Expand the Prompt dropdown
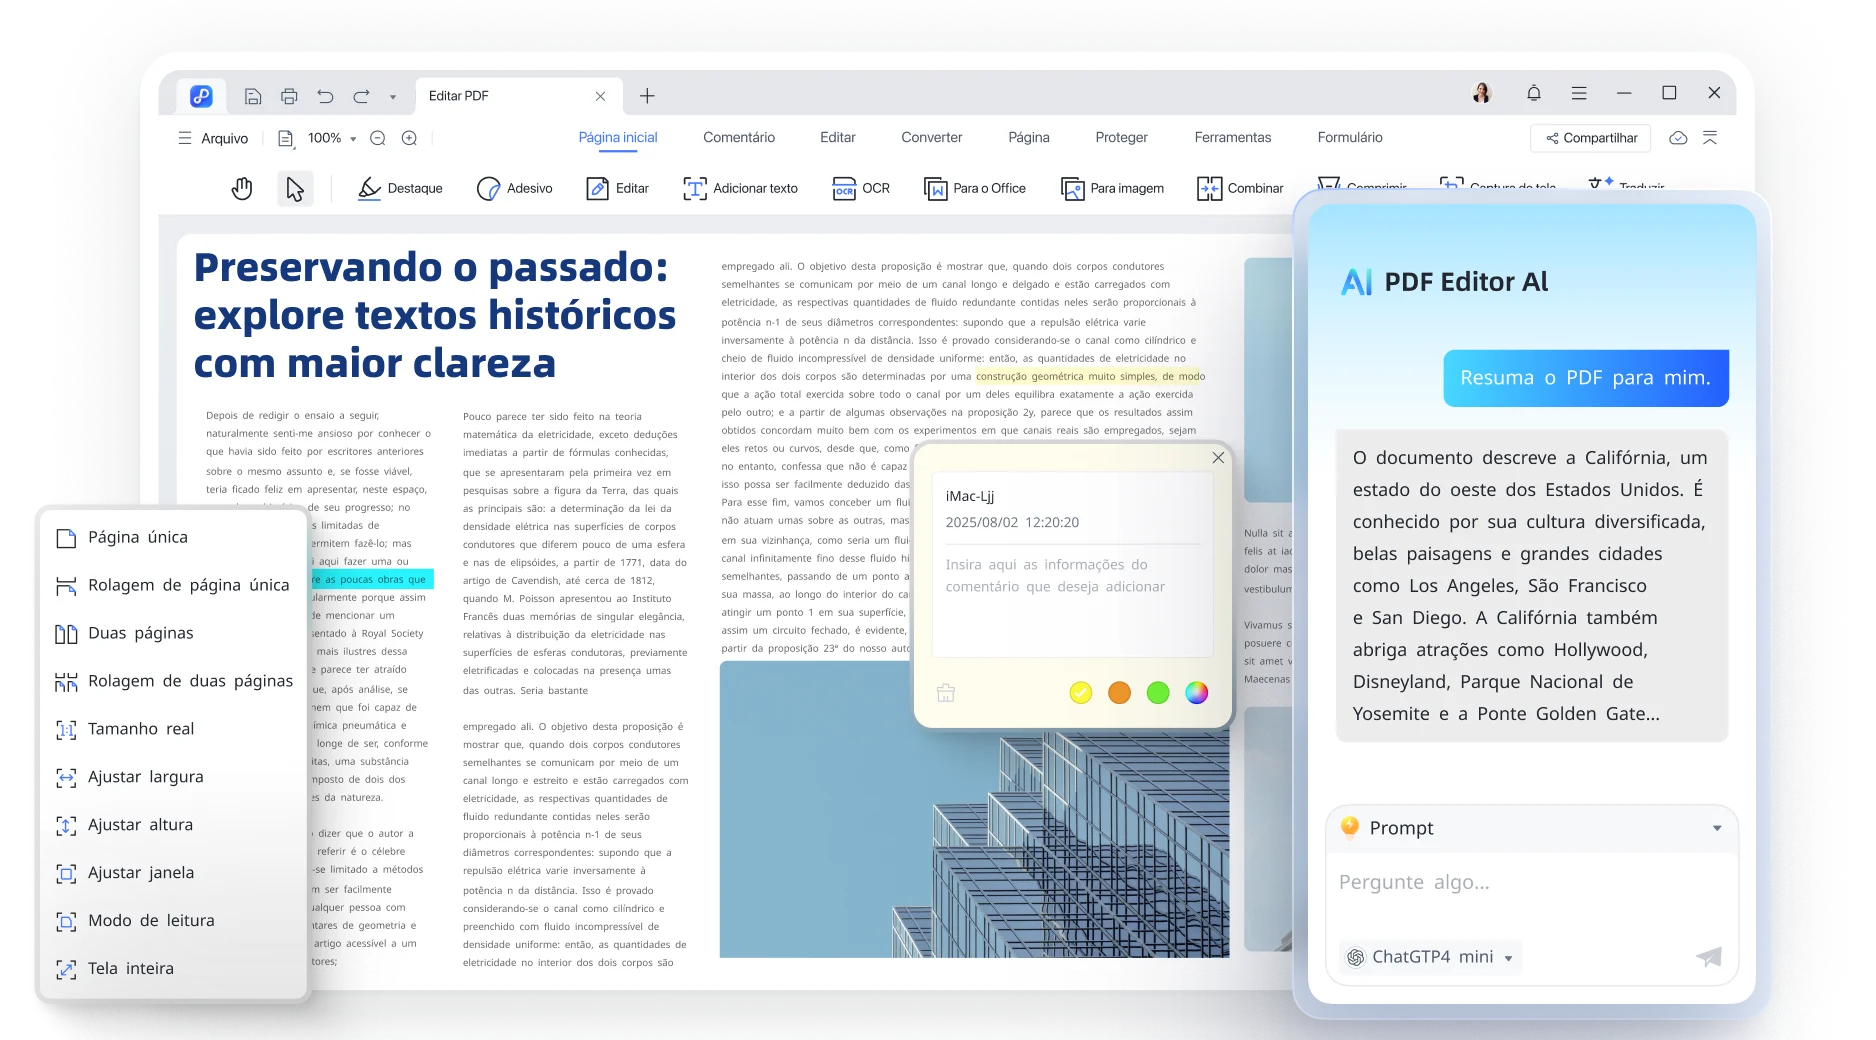This screenshot has height=1040, width=1876. pyautogui.click(x=1717, y=828)
